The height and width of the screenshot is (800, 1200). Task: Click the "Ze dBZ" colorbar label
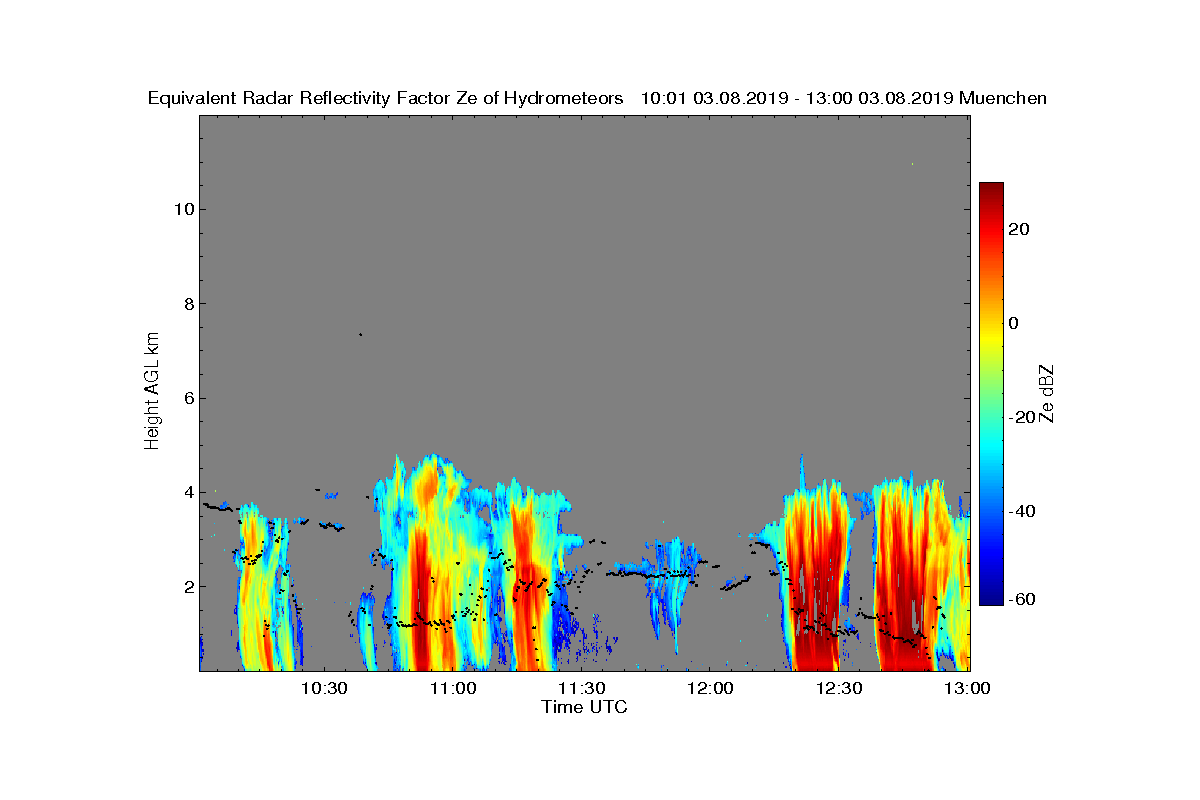(x=1049, y=392)
